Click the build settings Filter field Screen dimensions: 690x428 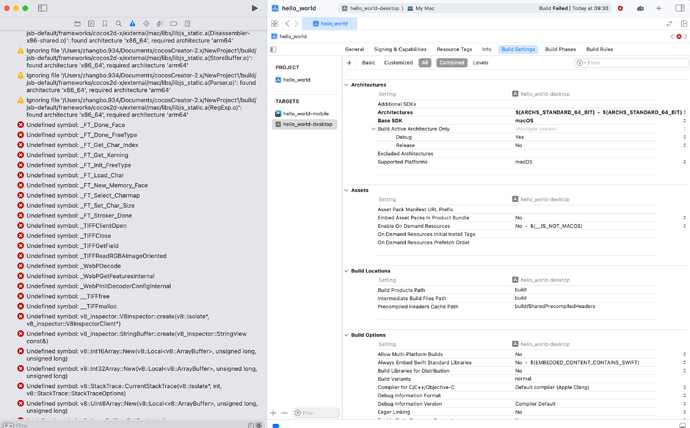631,63
